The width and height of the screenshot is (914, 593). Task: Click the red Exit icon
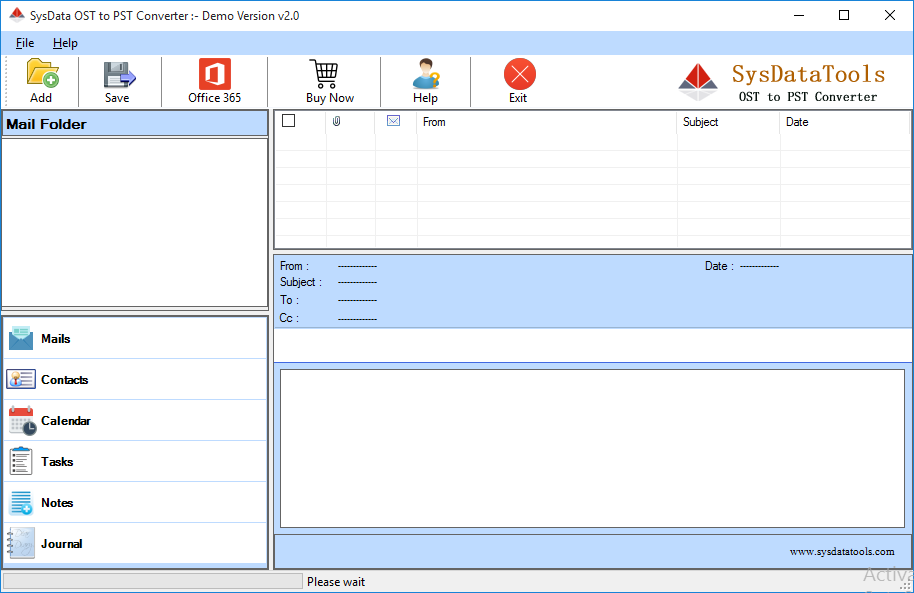pyautogui.click(x=519, y=74)
